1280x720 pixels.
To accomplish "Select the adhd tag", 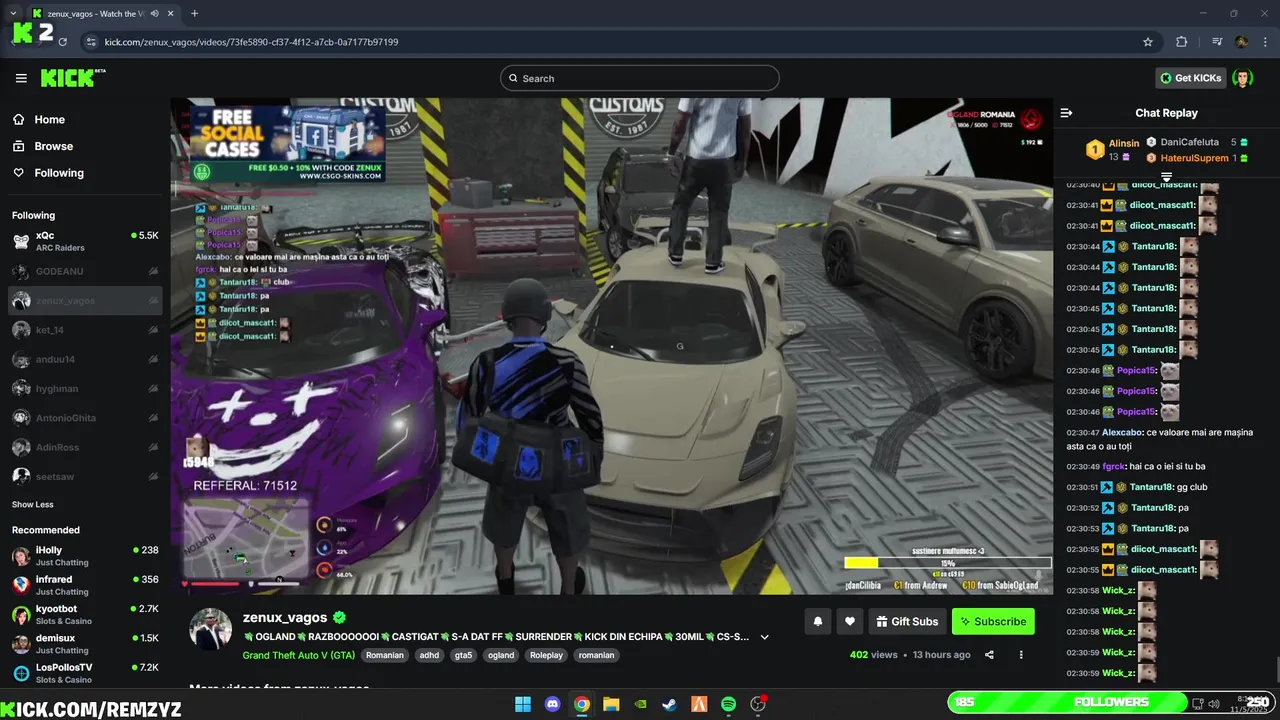I will click(x=429, y=655).
